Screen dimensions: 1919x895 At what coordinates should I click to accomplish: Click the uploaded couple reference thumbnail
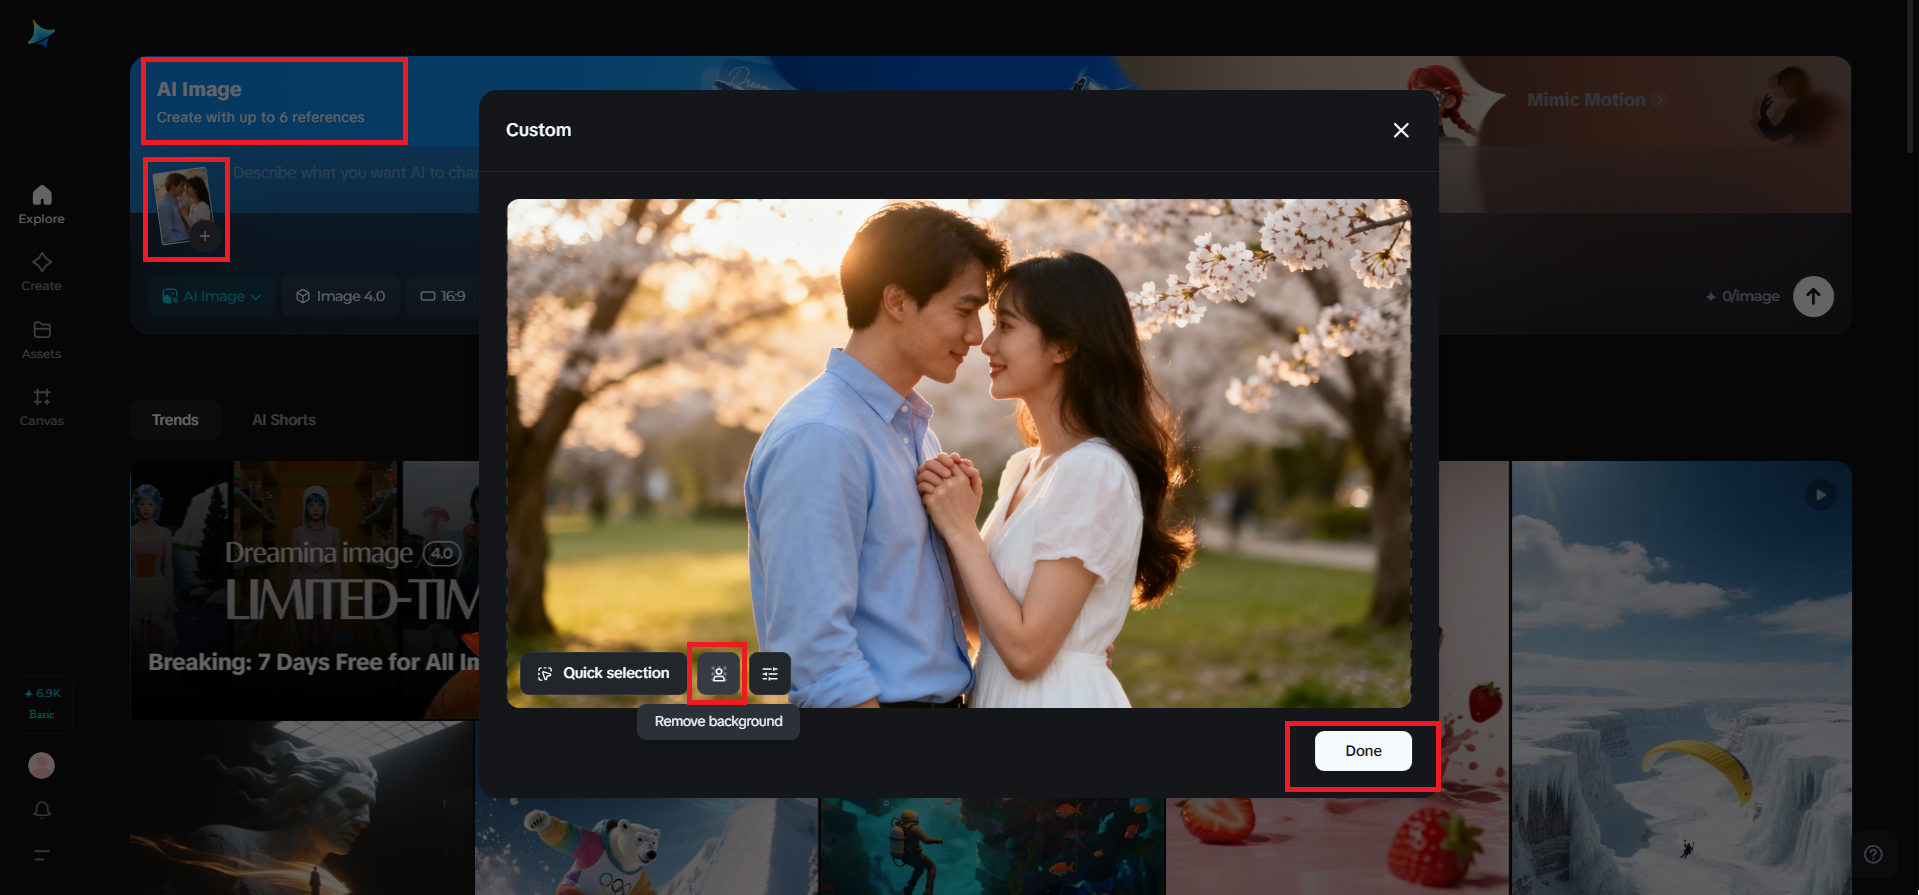183,205
